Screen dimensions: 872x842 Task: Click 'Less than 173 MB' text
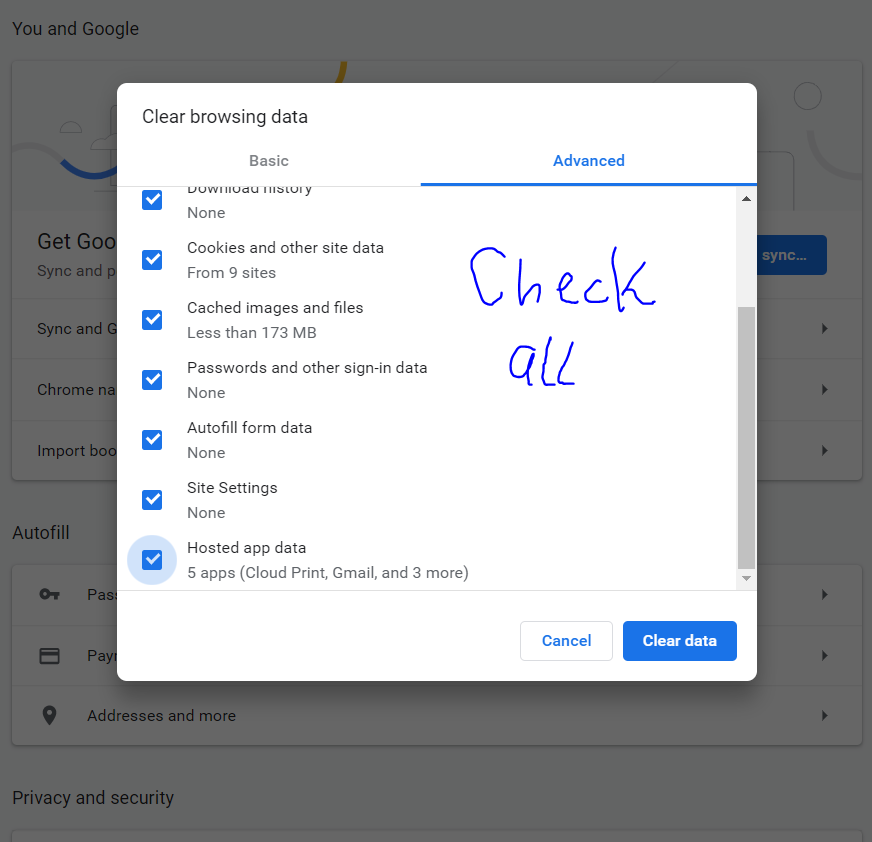tap(251, 333)
